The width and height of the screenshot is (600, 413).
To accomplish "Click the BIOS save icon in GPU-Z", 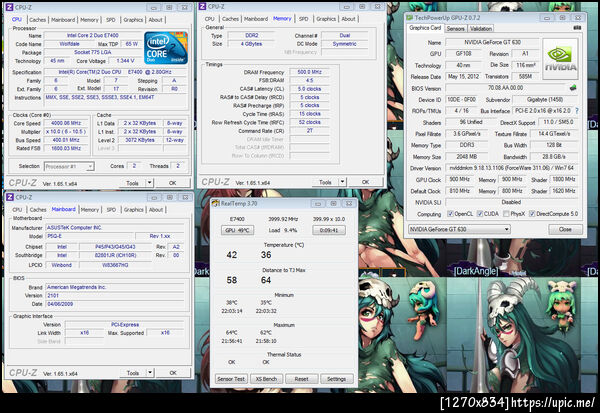I will [573, 88].
